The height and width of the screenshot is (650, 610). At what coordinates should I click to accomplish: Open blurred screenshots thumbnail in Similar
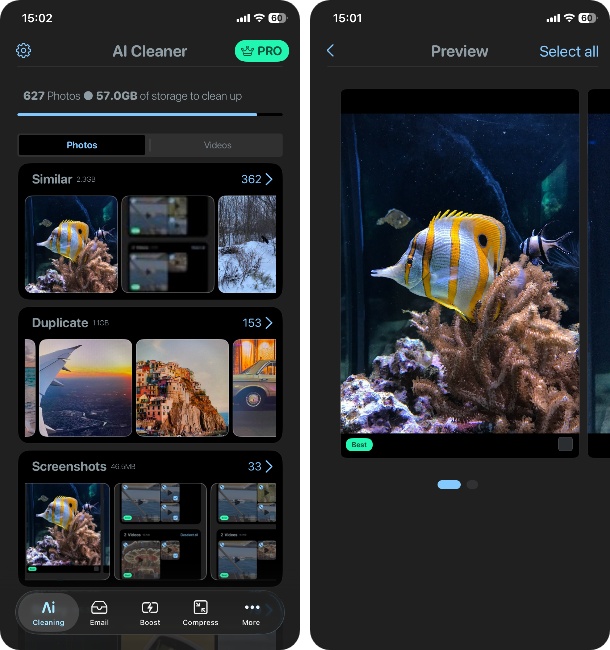click(x=168, y=244)
